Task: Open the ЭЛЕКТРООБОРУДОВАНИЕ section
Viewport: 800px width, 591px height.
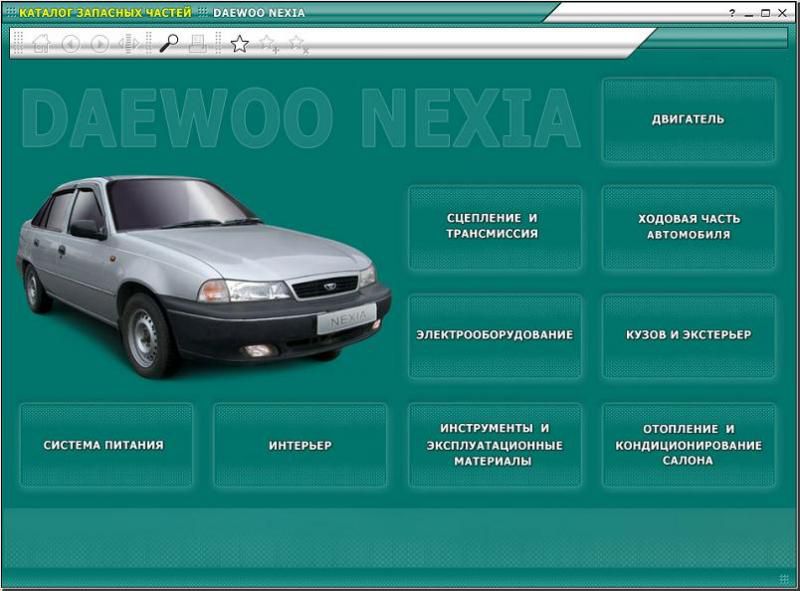Action: [494, 335]
